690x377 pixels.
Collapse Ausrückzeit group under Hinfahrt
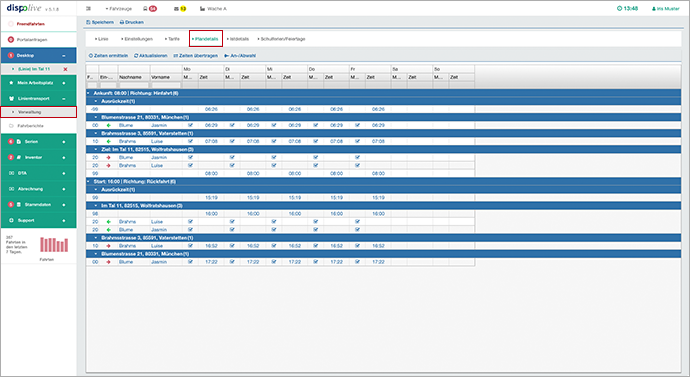click(96, 101)
